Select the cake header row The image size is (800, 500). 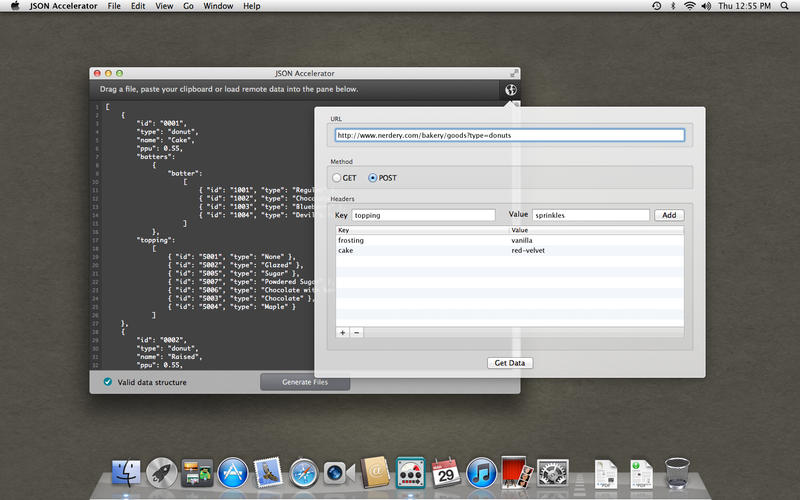(510, 251)
